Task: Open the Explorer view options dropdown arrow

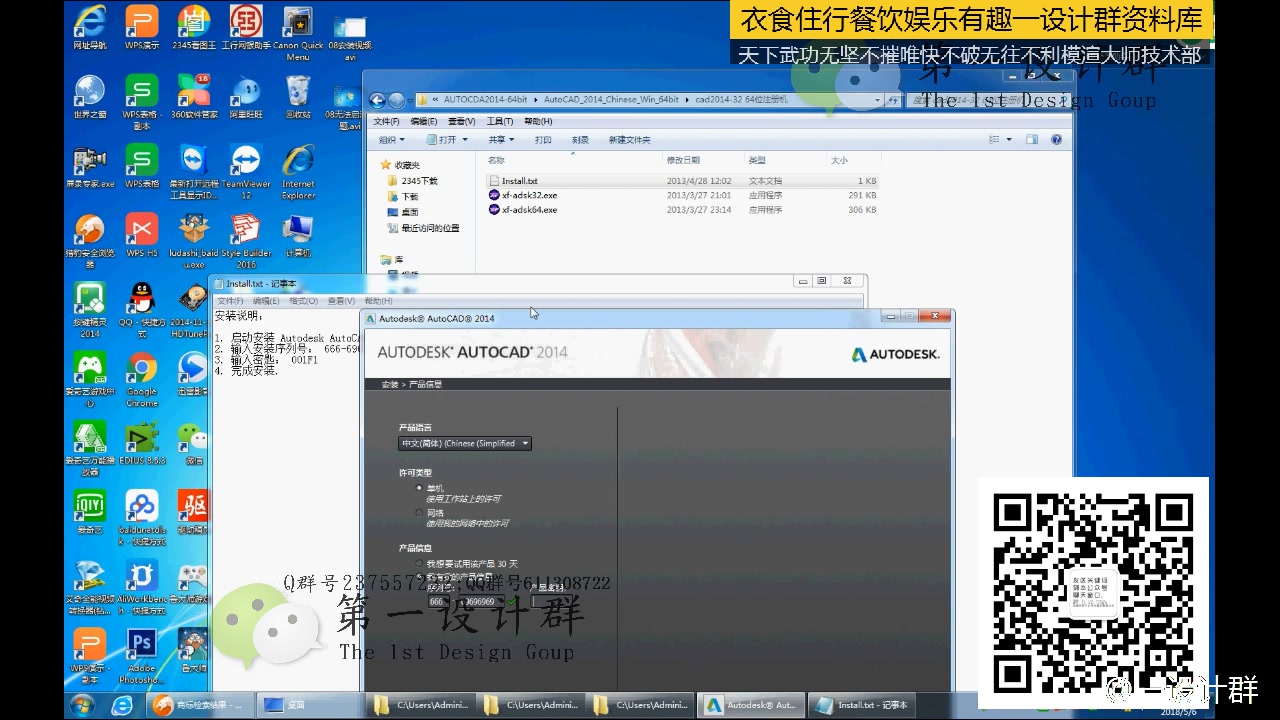Action: [1009, 140]
